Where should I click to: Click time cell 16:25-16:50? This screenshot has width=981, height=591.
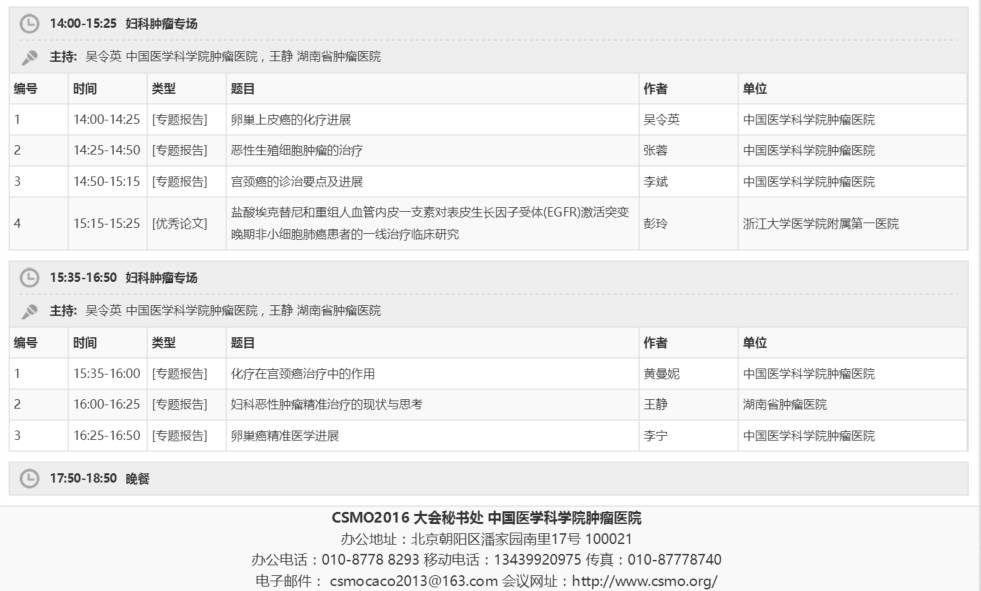coord(106,436)
